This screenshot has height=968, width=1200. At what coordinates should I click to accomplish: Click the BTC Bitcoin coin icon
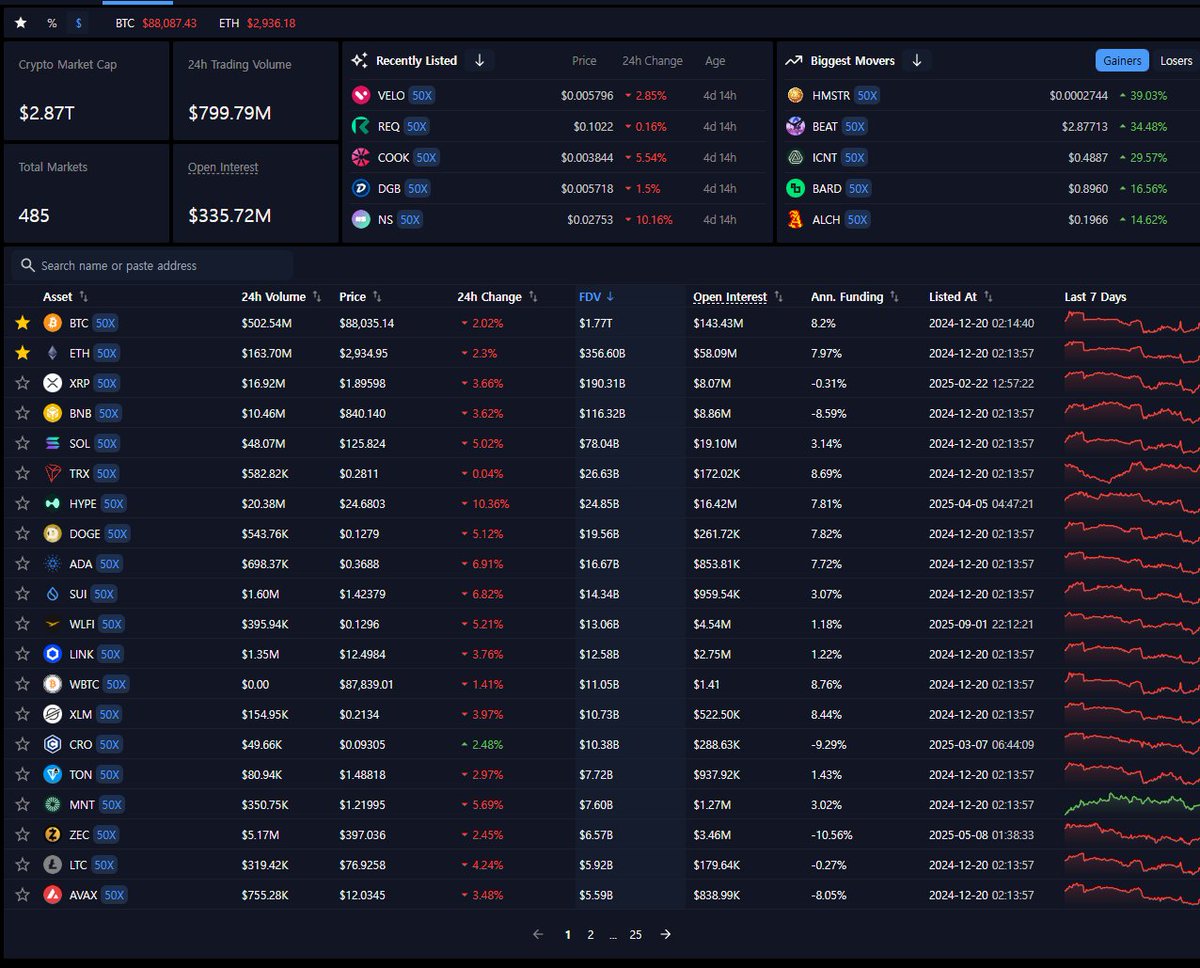(52, 323)
